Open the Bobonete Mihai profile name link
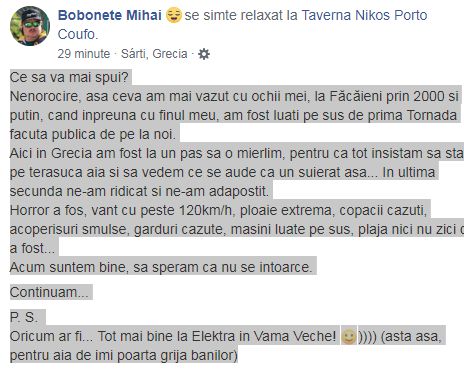464x374 pixels. (110, 15)
